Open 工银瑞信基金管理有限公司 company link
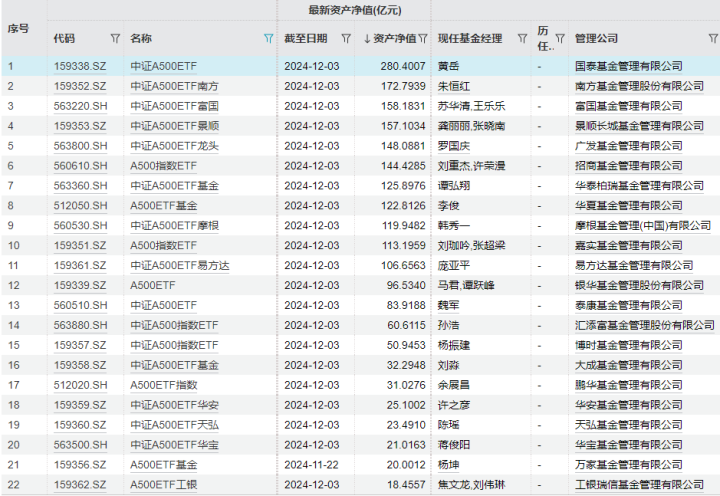 [x=639, y=485]
